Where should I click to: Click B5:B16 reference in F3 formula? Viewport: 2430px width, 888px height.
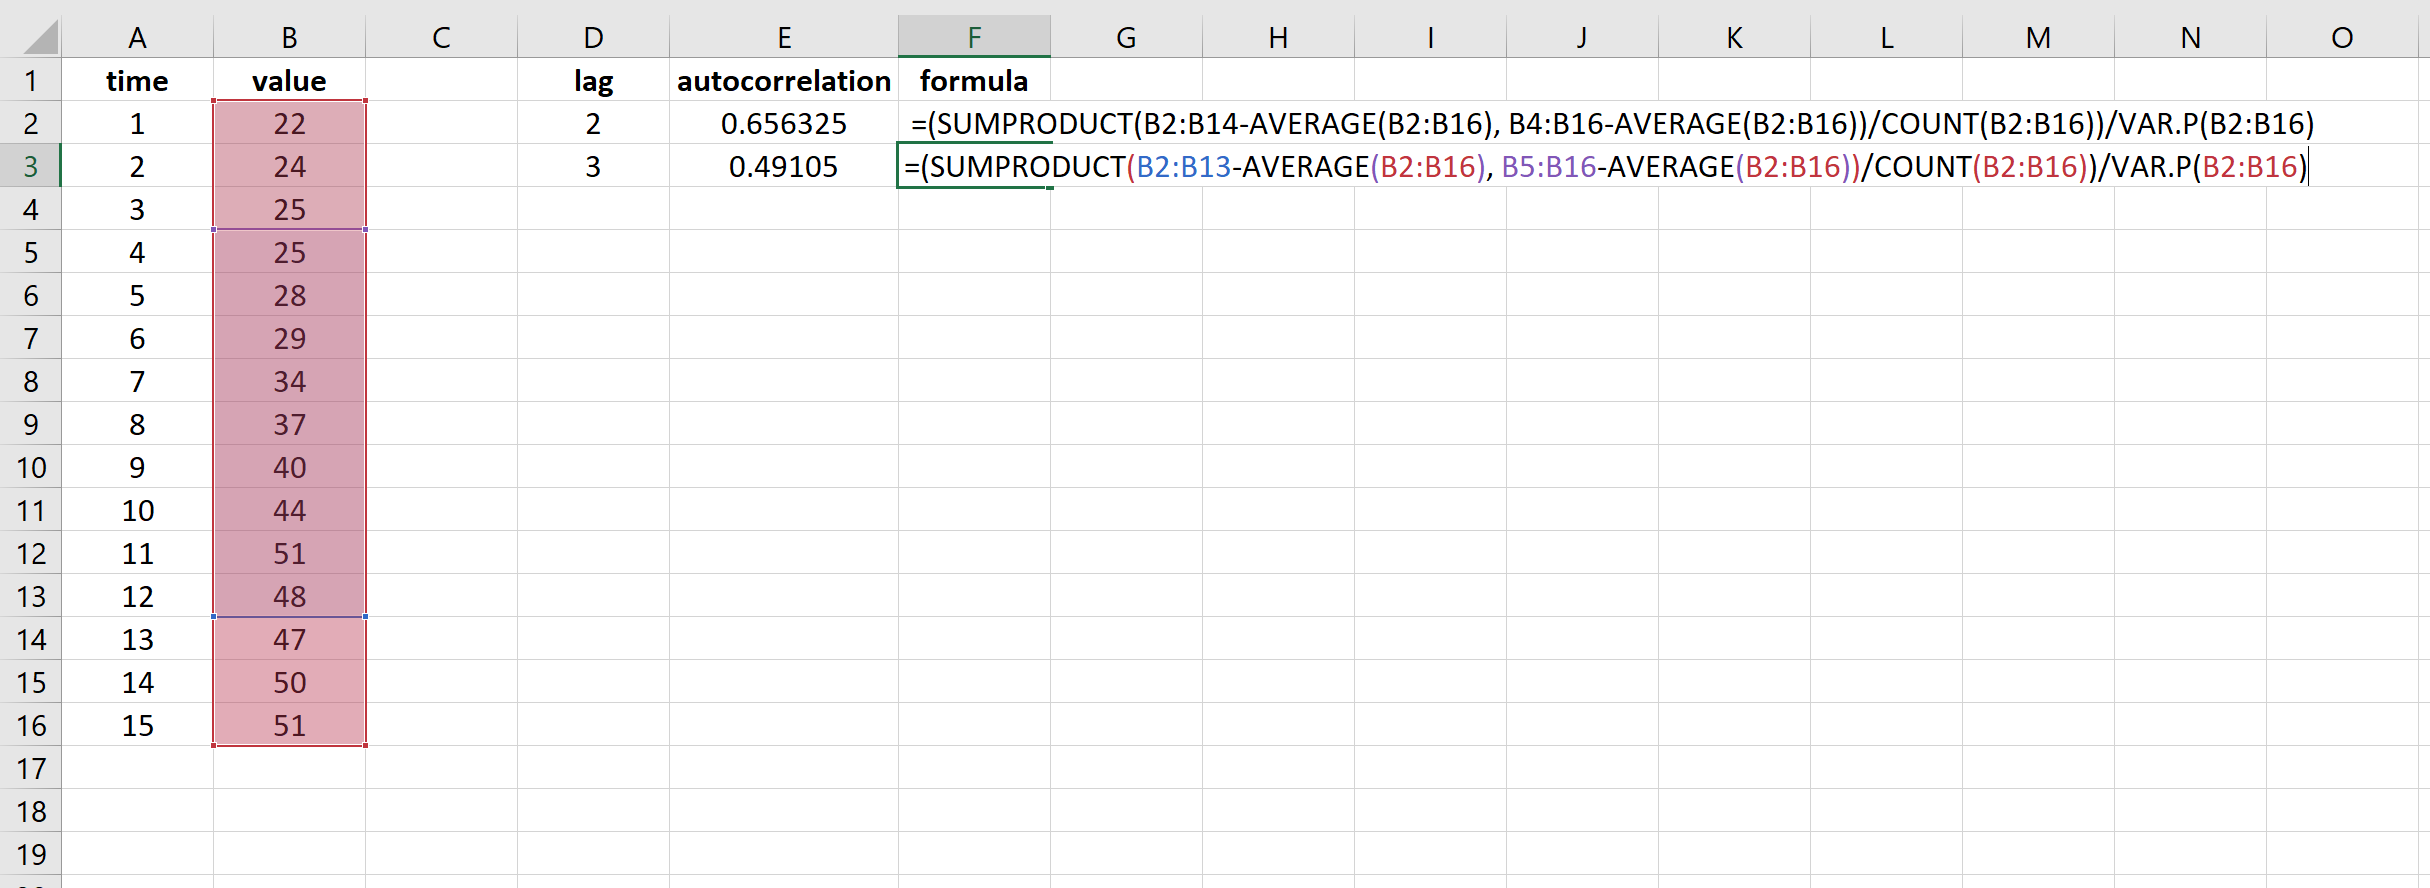click(x=1549, y=166)
